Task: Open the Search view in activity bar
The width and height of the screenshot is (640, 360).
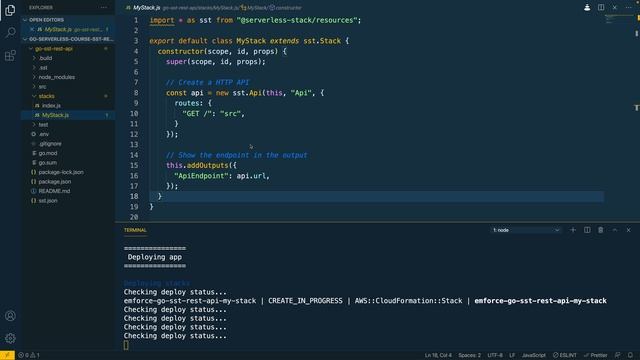Action: tap(10, 32)
